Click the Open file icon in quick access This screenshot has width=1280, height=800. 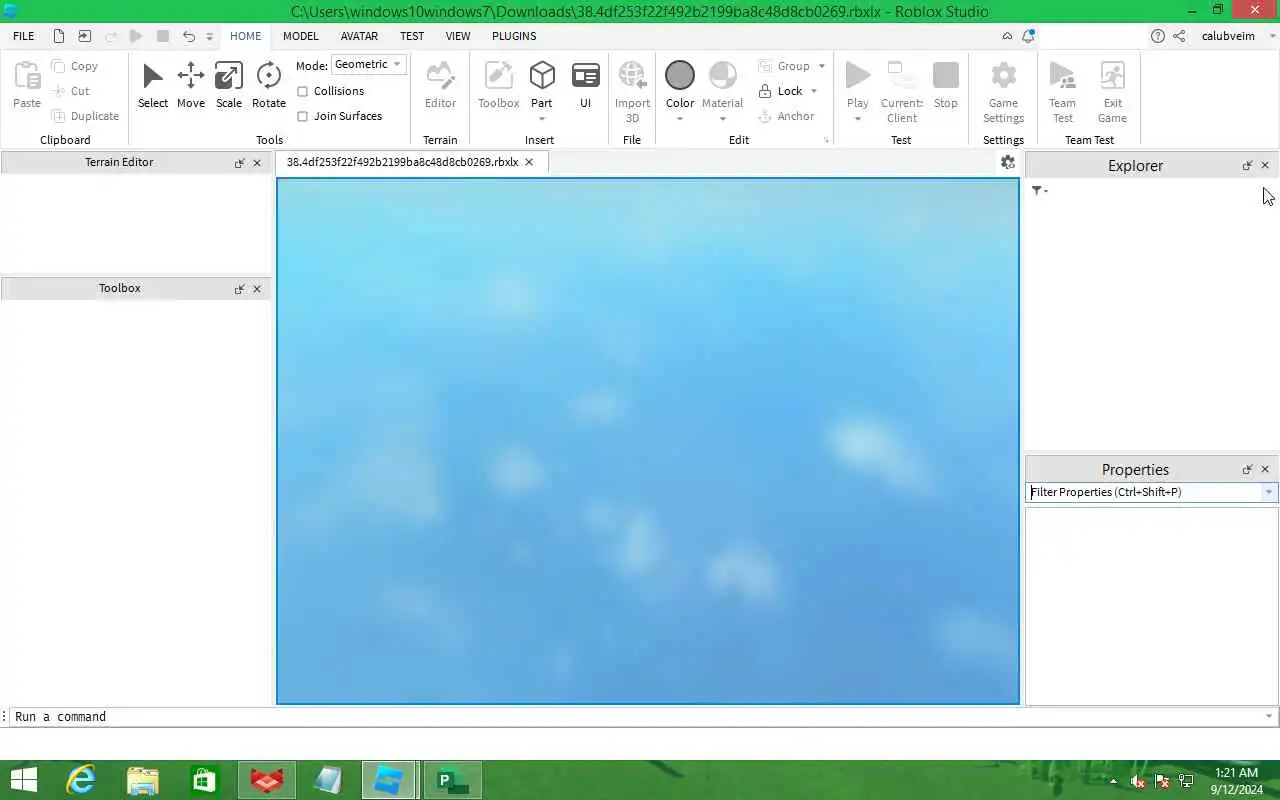(x=84, y=36)
